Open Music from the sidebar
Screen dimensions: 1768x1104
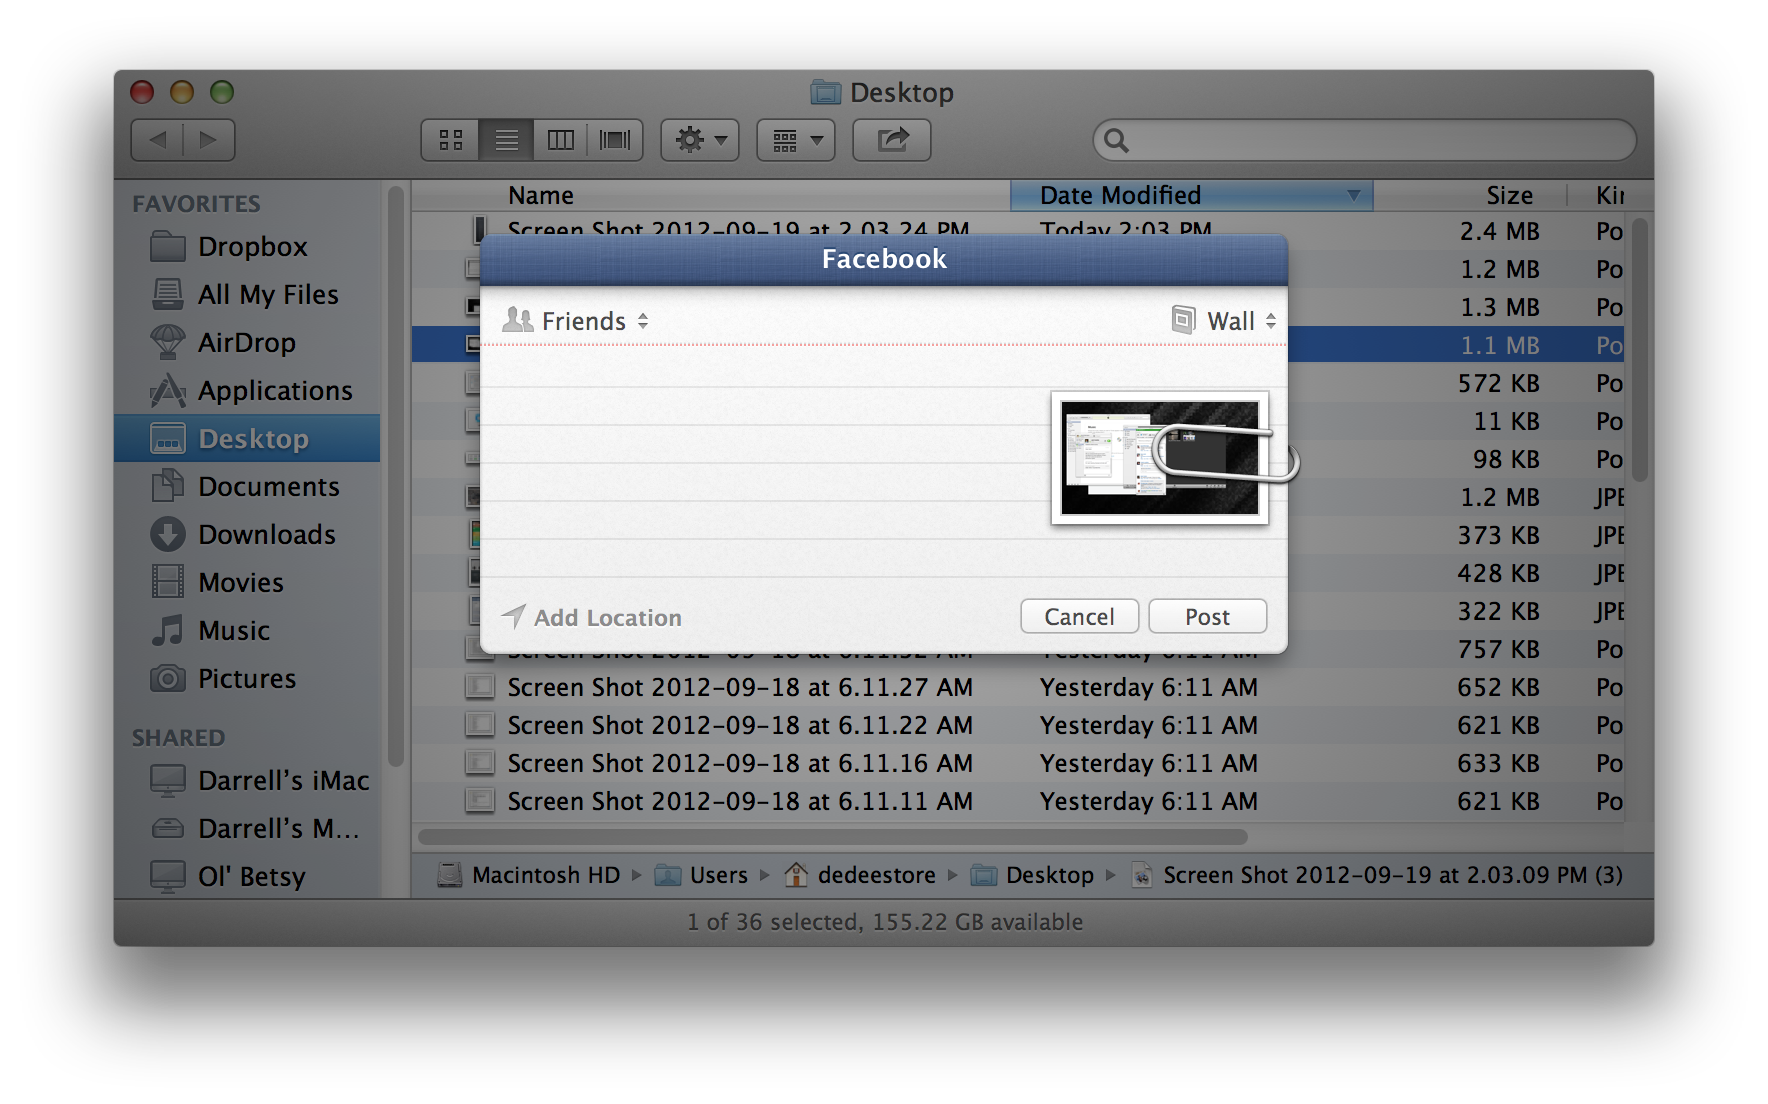[247, 630]
